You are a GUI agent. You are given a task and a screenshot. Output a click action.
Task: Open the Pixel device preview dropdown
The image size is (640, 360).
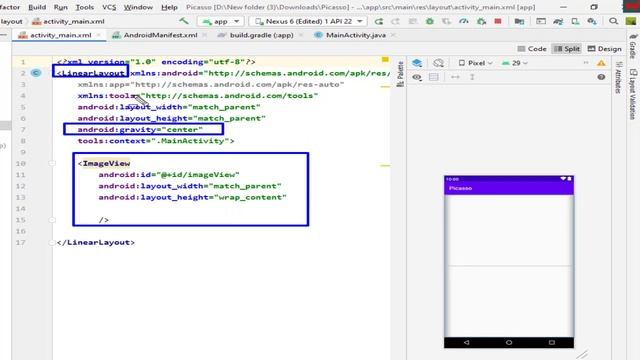pyautogui.click(x=476, y=63)
